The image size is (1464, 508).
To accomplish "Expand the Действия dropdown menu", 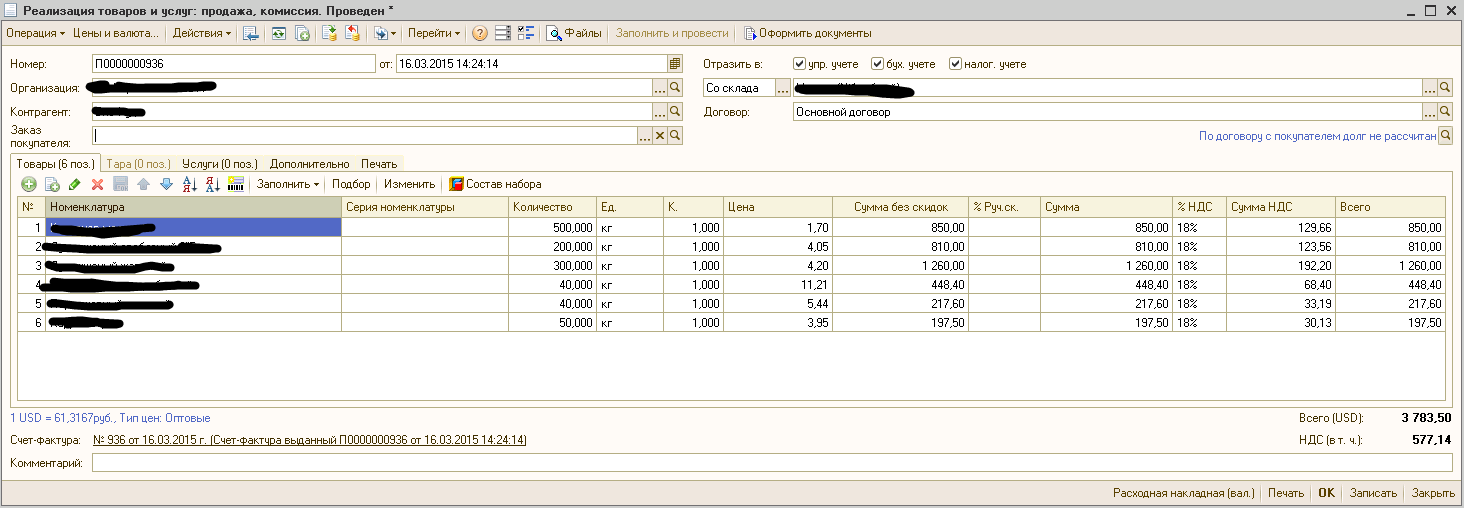I will click(x=201, y=33).
